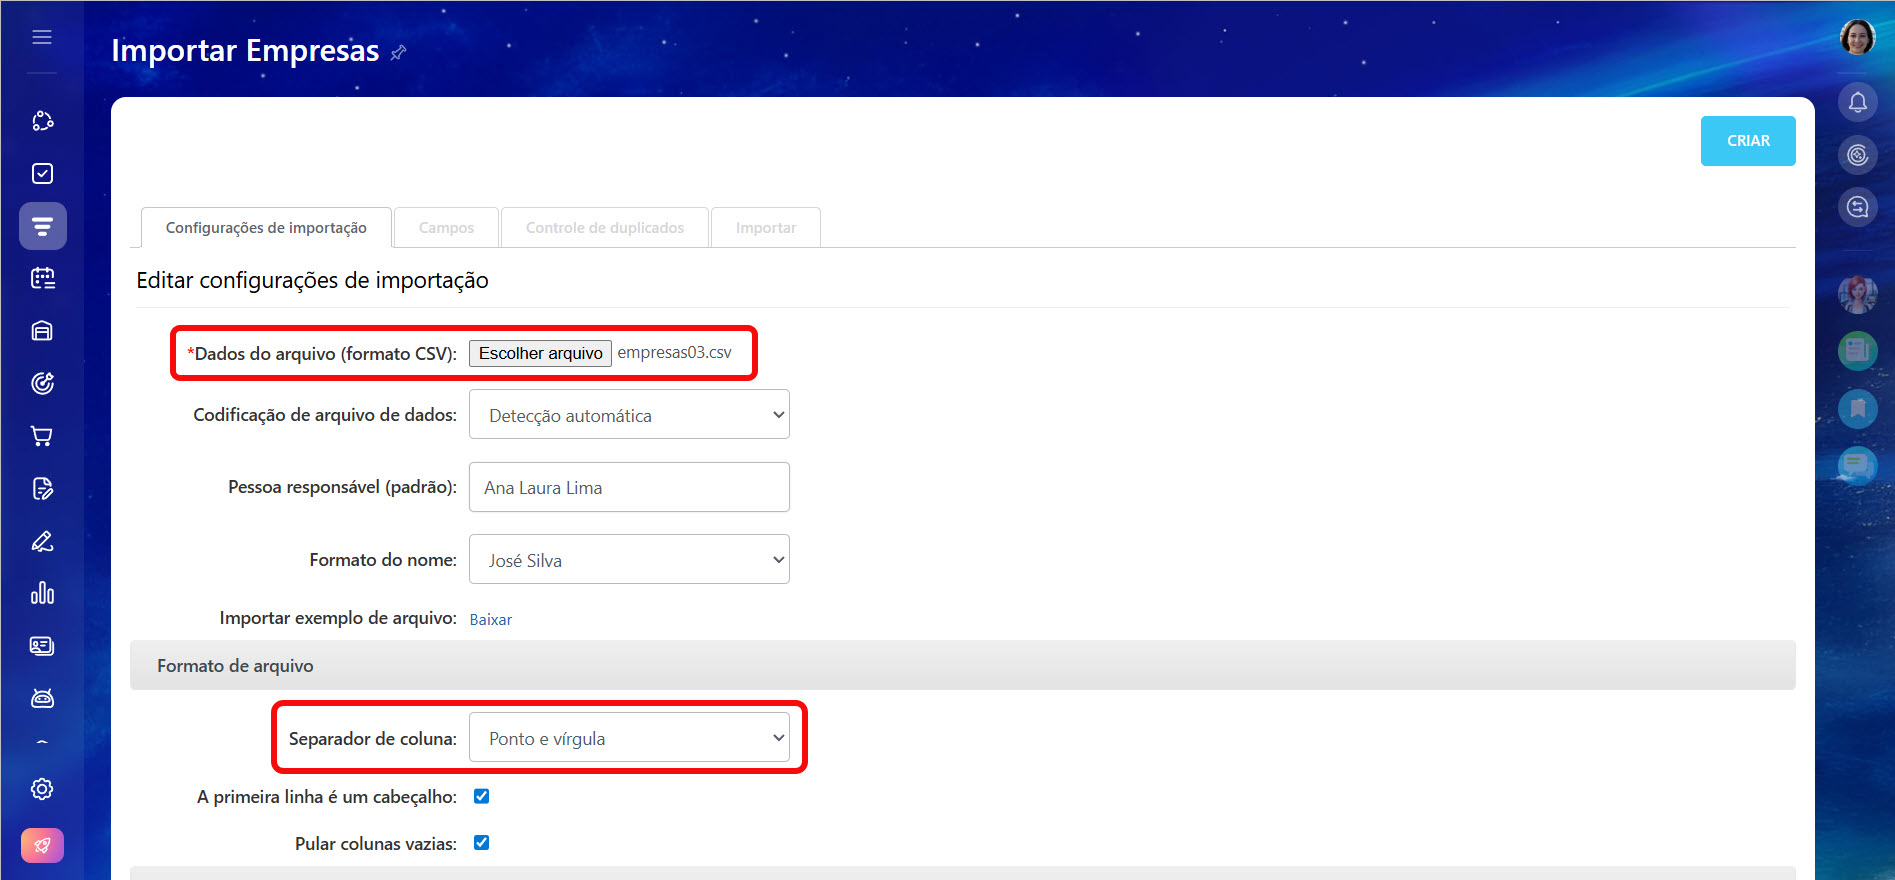Open the tasks checkmark icon in sidebar
The image size is (1895, 880).
point(42,174)
